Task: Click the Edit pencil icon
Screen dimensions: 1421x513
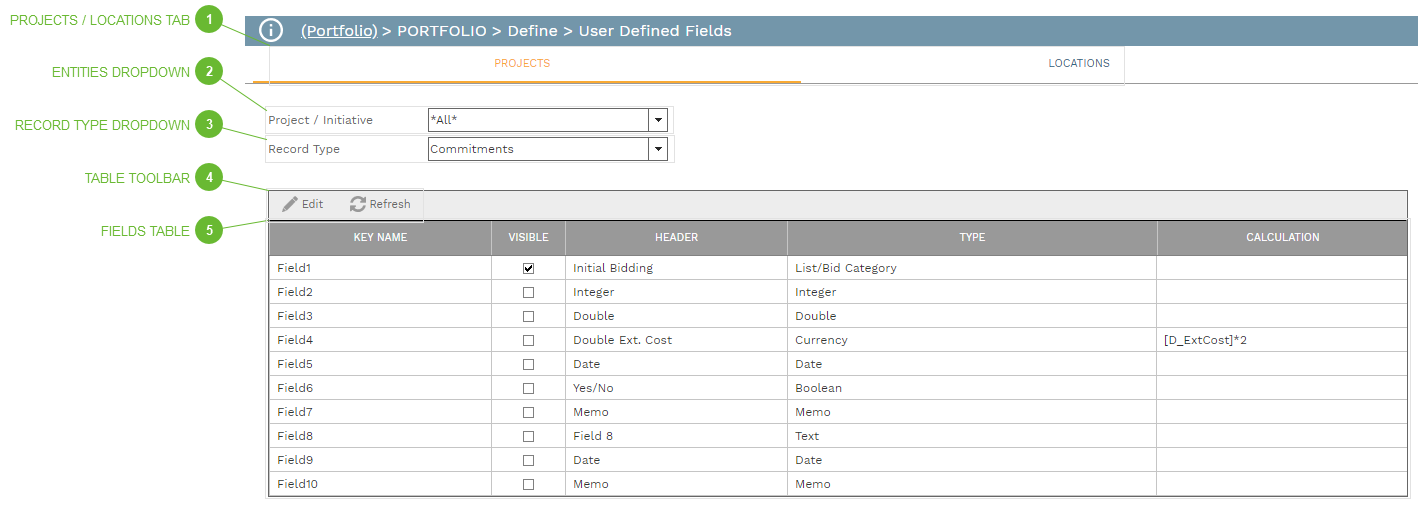Action: click(x=290, y=204)
